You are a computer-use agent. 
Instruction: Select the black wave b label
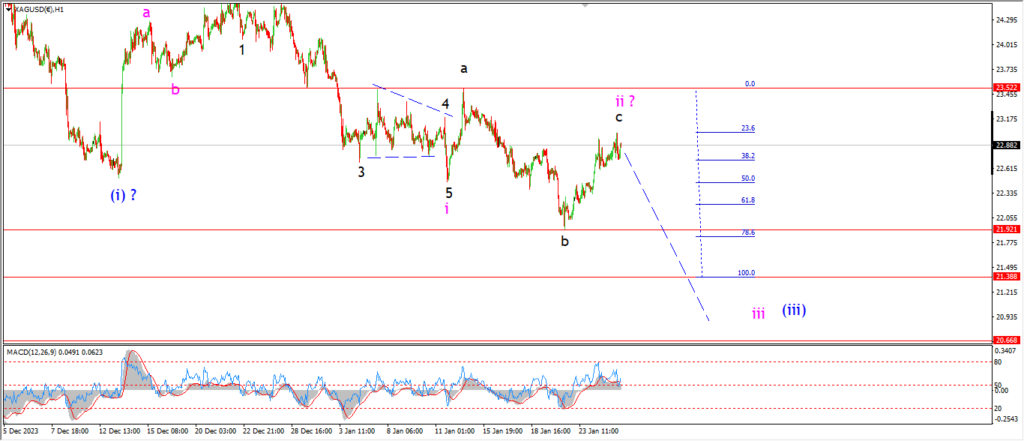tap(564, 242)
